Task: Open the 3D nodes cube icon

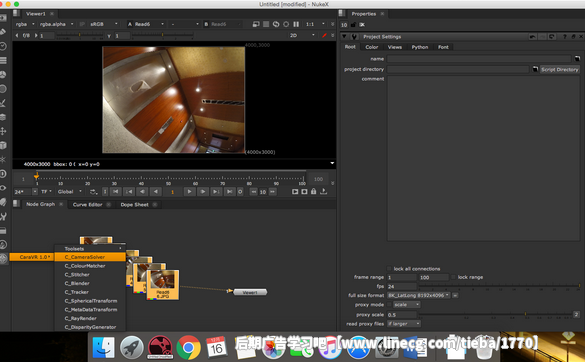Action: point(3,145)
